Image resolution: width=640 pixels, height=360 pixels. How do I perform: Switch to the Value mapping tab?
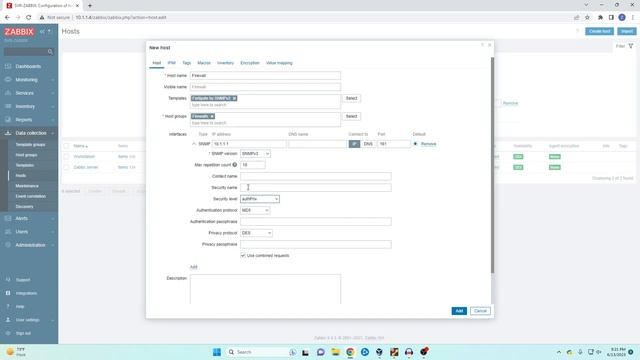(279, 63)
